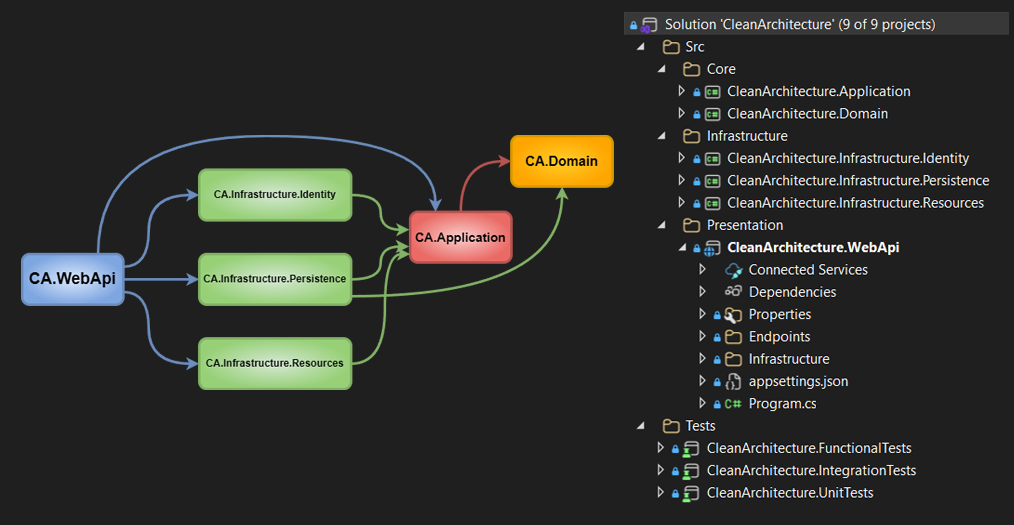Click the Solution 'CleanArchitecture' icon
The width and height of the screenshot is (1014, 525).
point(649,24)
